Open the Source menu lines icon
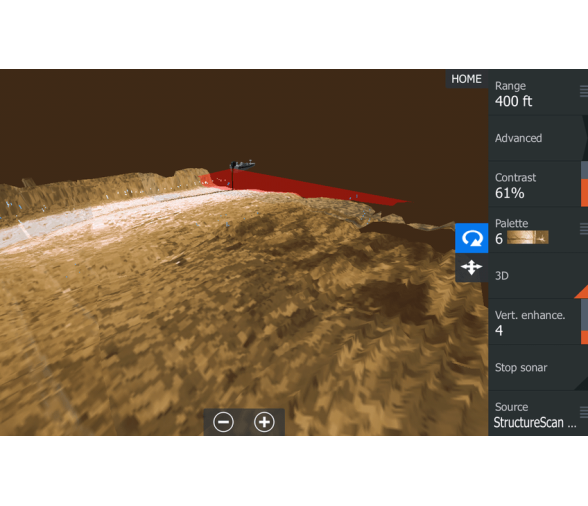The width and height of the screenshot is (588, 506). 584,412
